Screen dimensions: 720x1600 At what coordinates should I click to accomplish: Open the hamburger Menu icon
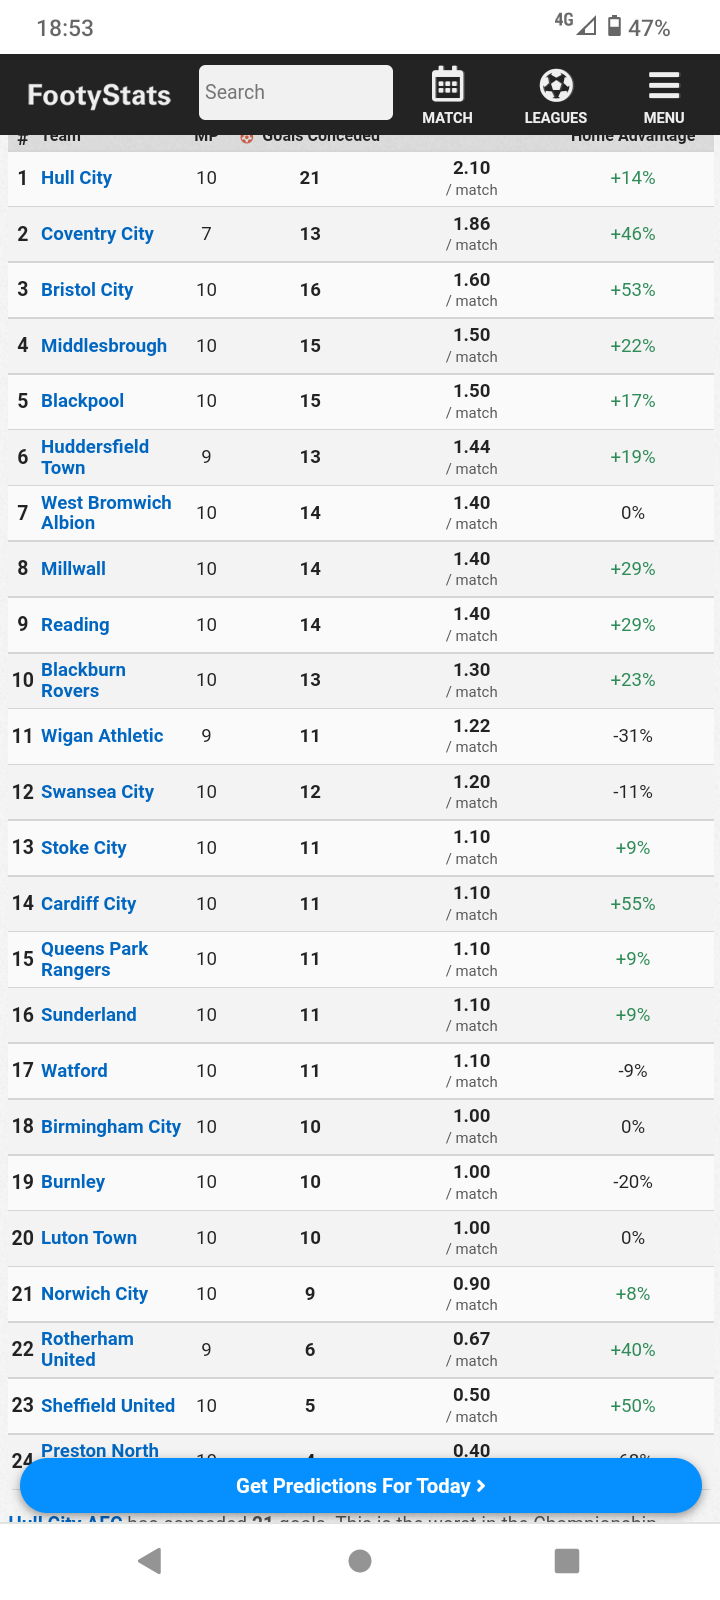point(664,86)
